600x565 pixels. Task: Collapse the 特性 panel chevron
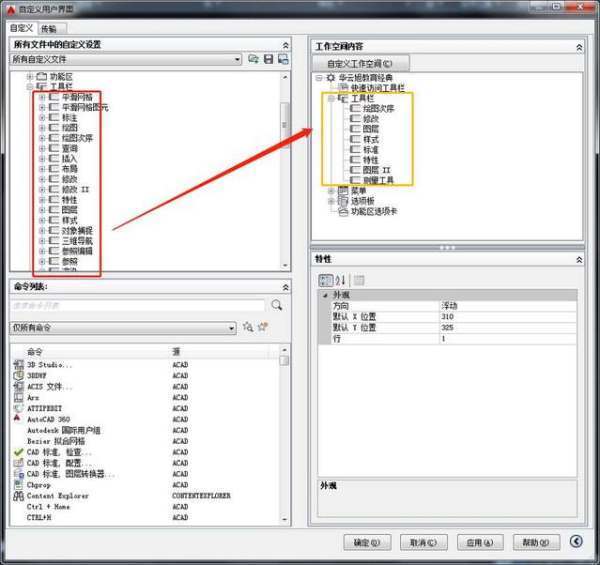579,260
